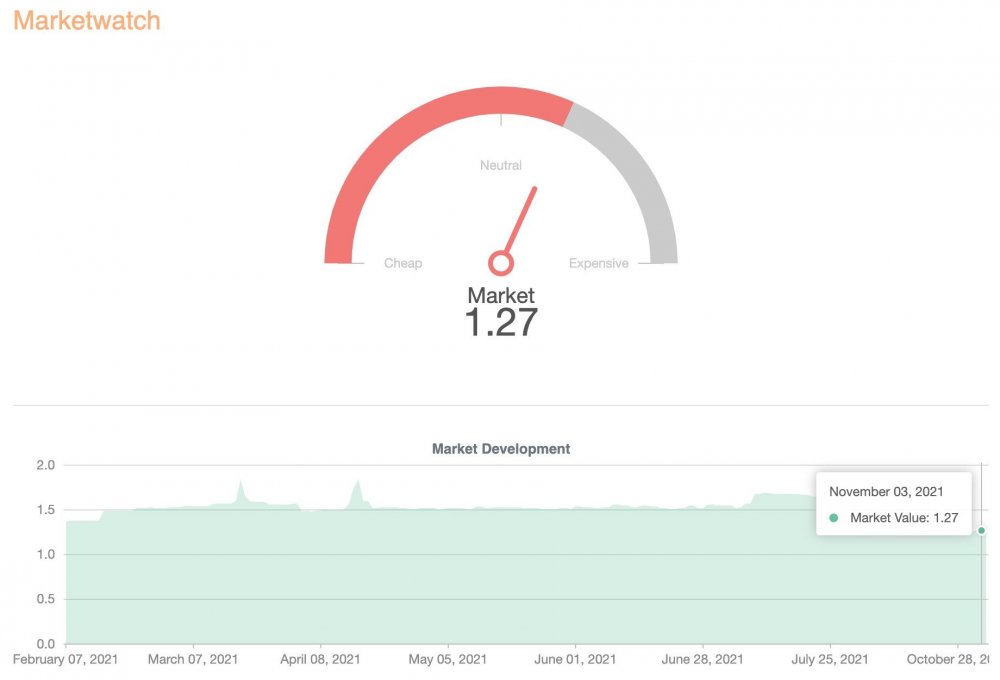Click the green data point marker on chart
The width and height of the screenshot is (1000, 680).
pyautogui.click(x=982, y=530)
